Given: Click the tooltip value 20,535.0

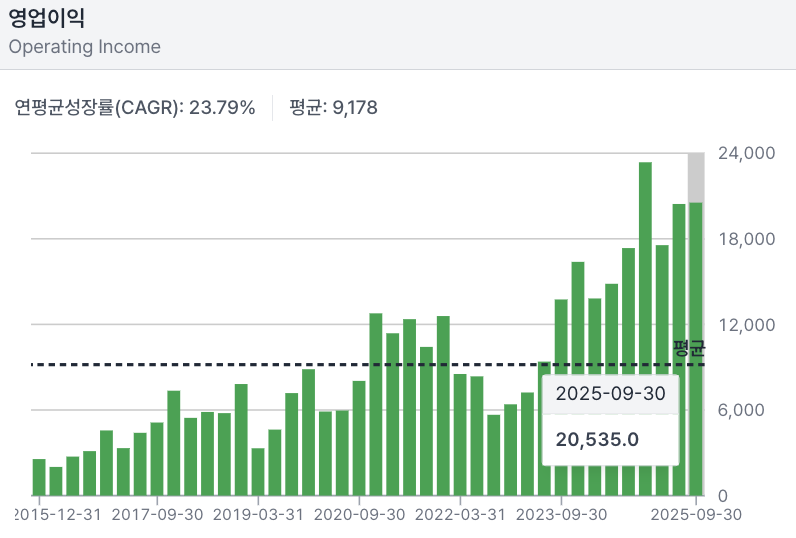Looking at the screenshot, I should pyautogui.click(x=597, y=439).
